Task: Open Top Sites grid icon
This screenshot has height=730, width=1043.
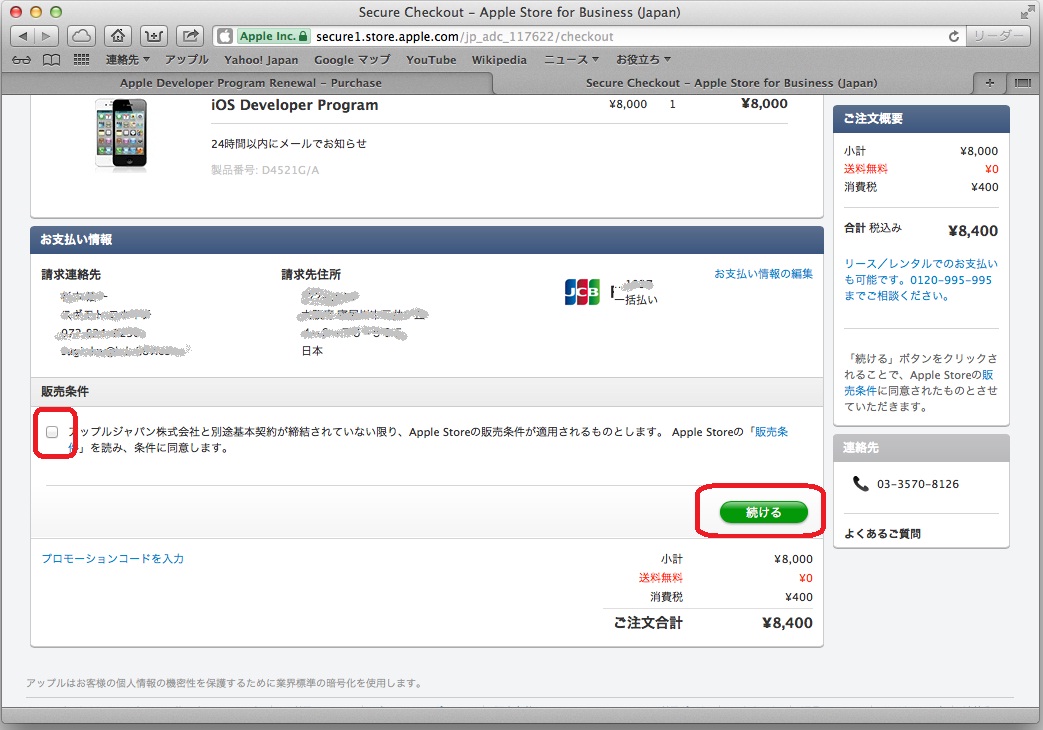Action: [x=82, y=60]
